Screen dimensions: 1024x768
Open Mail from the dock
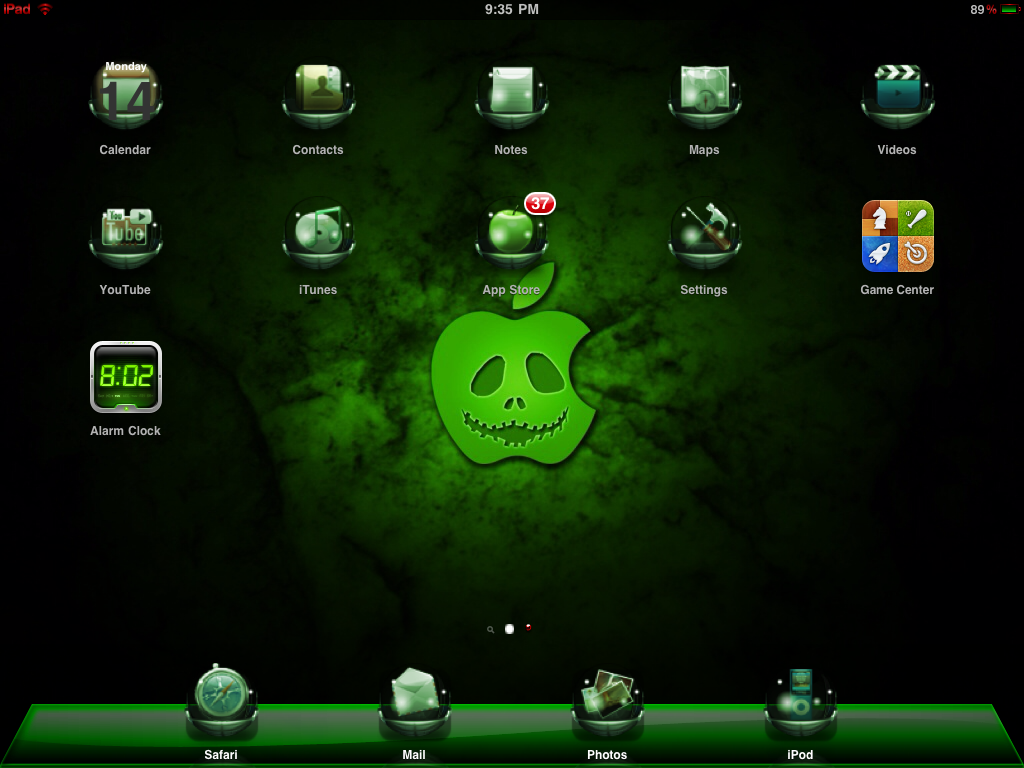415,702
